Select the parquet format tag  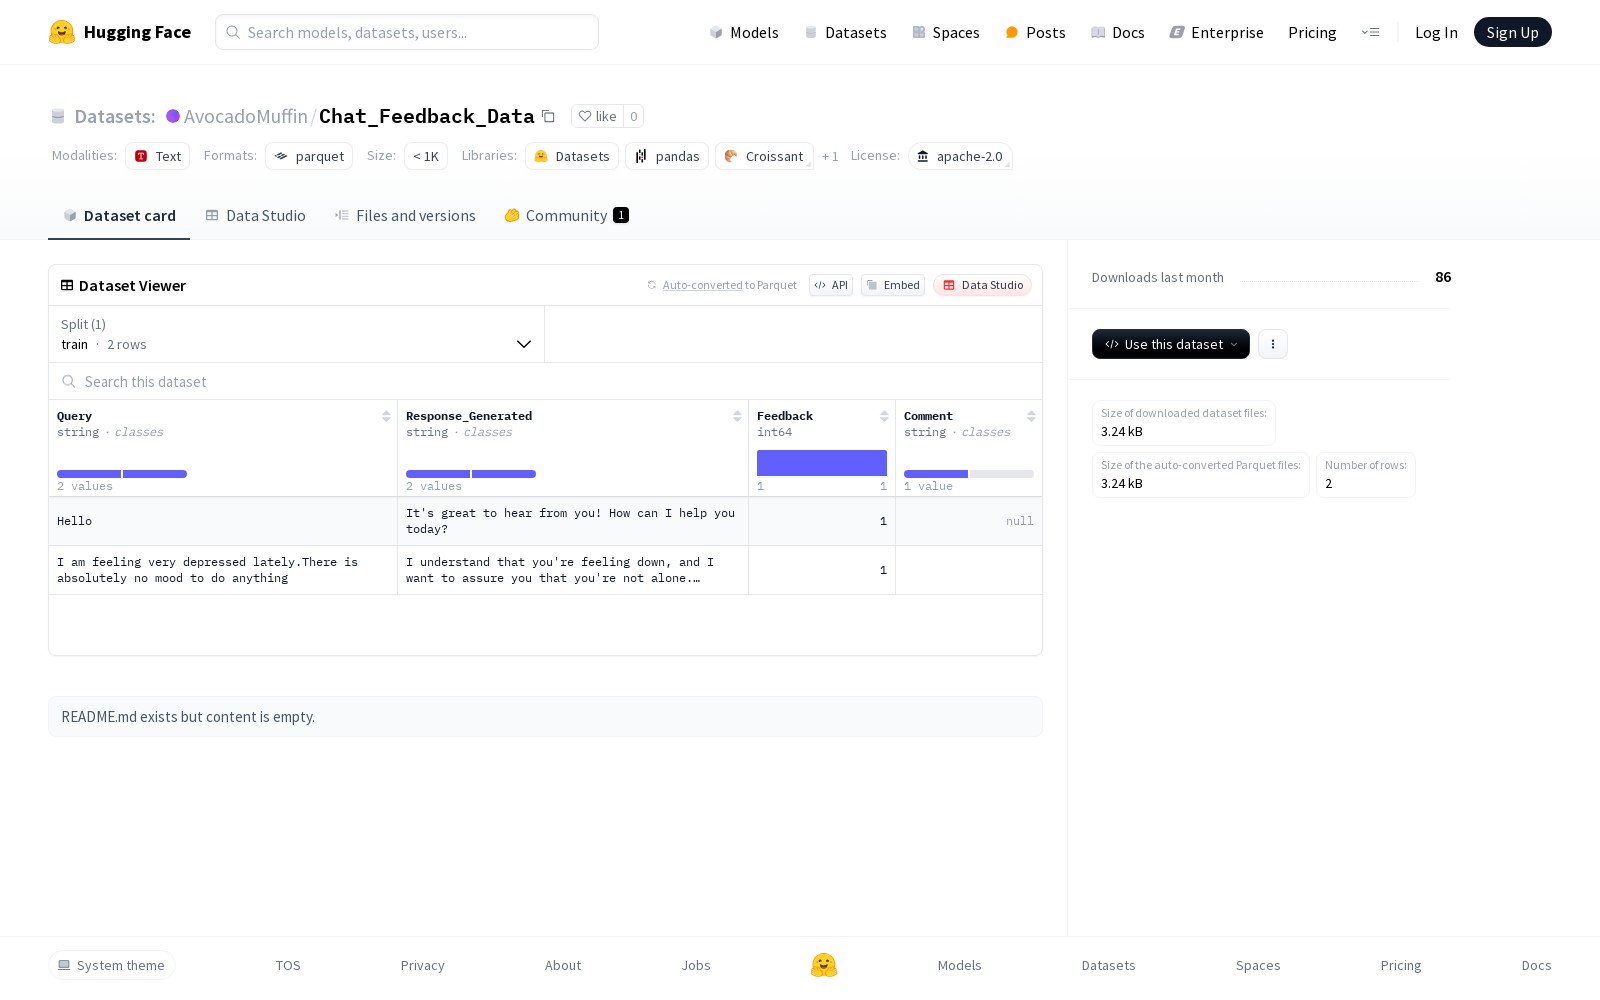(309, 156)
